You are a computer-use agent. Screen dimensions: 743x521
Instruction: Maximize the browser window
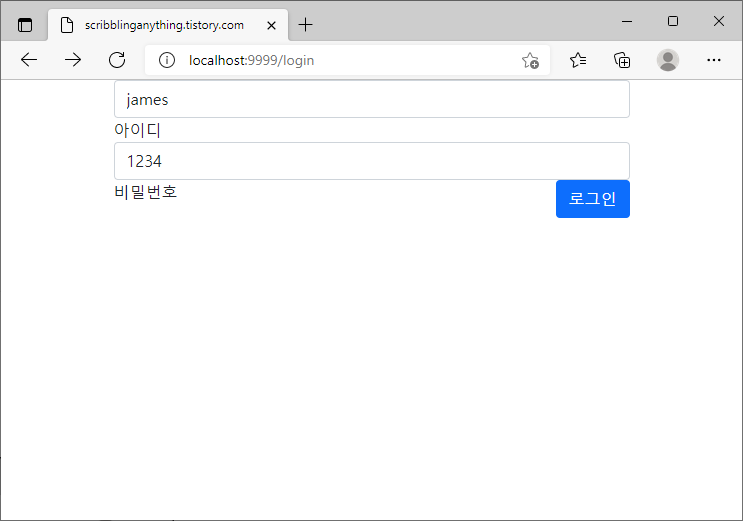click(673, 21)
